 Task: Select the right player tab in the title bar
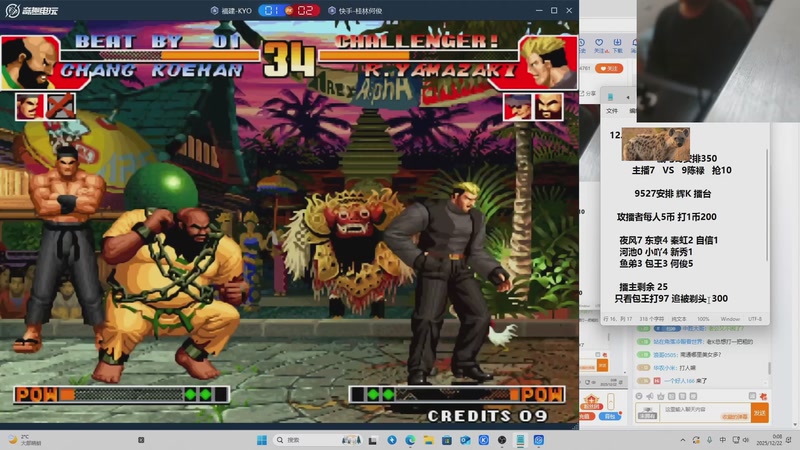[x=355, y=11]
